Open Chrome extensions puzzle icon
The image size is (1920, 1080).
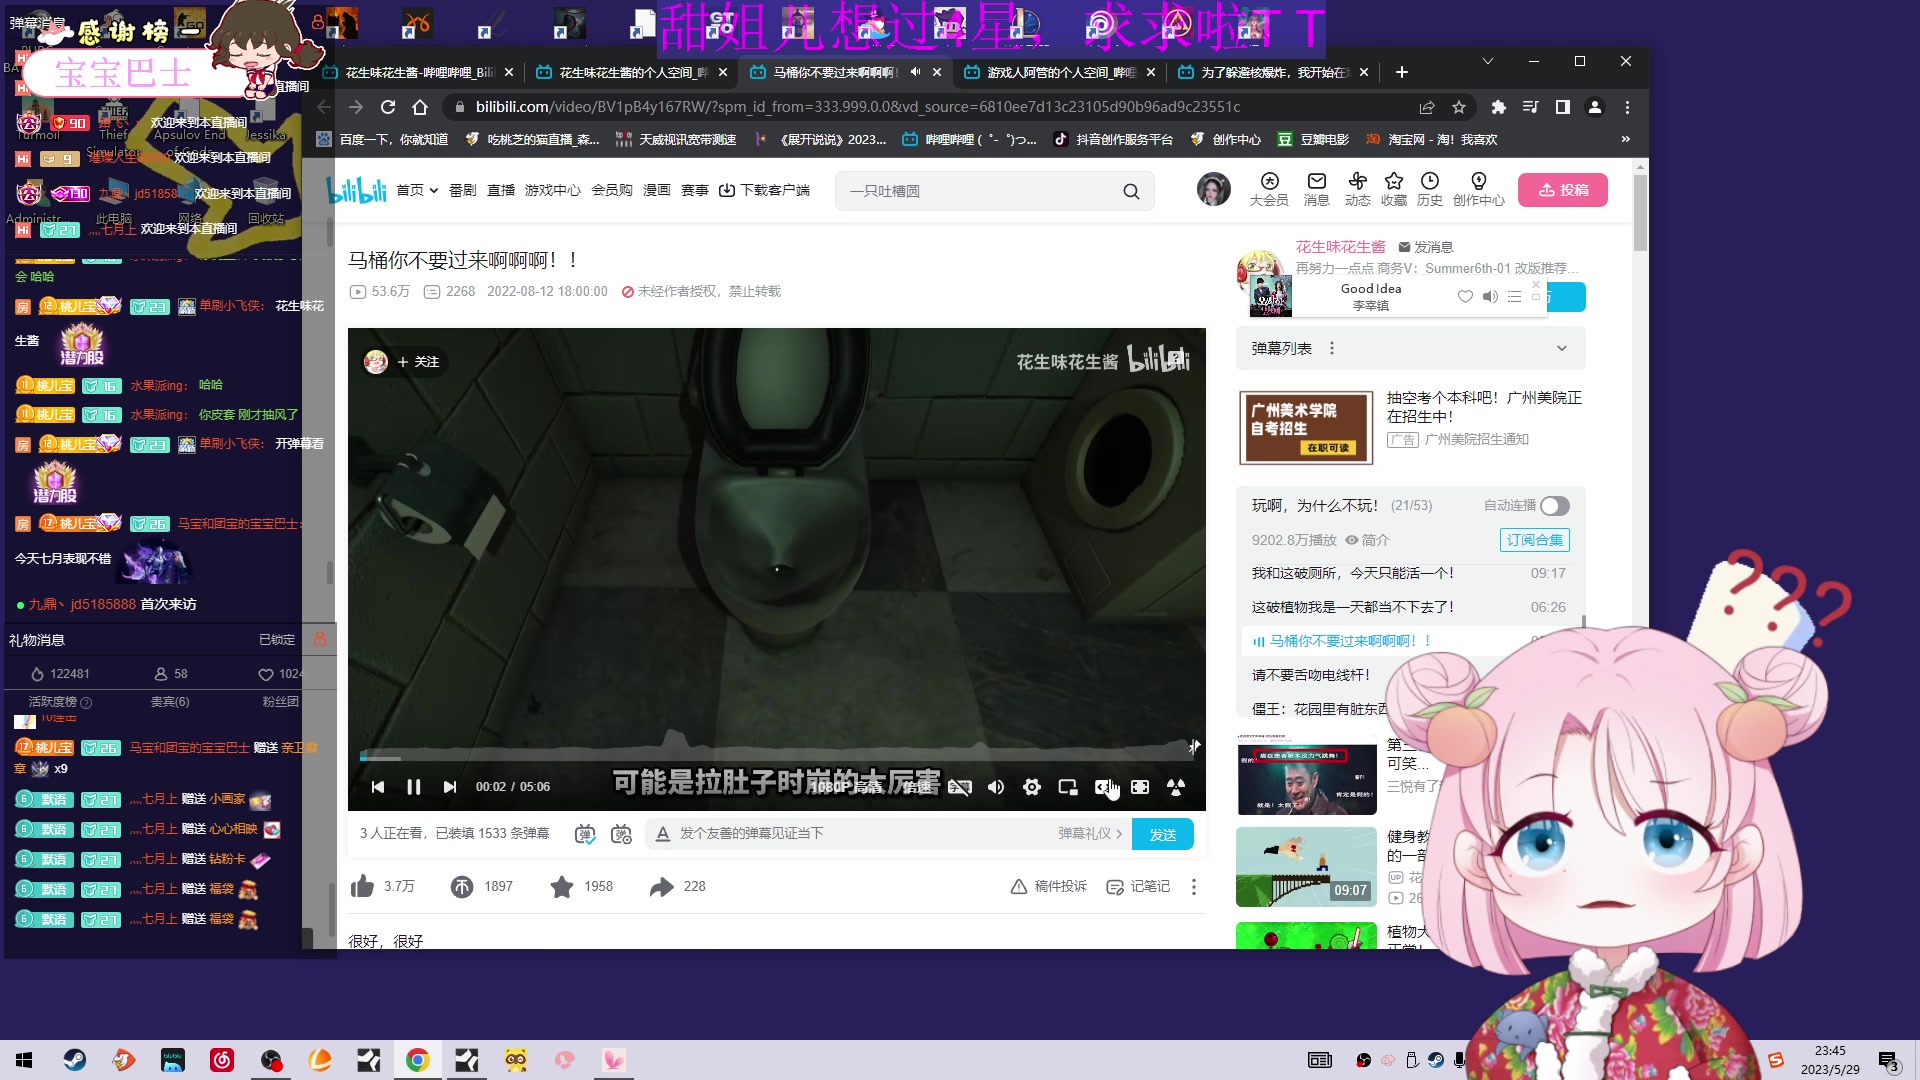(1498, 107)
